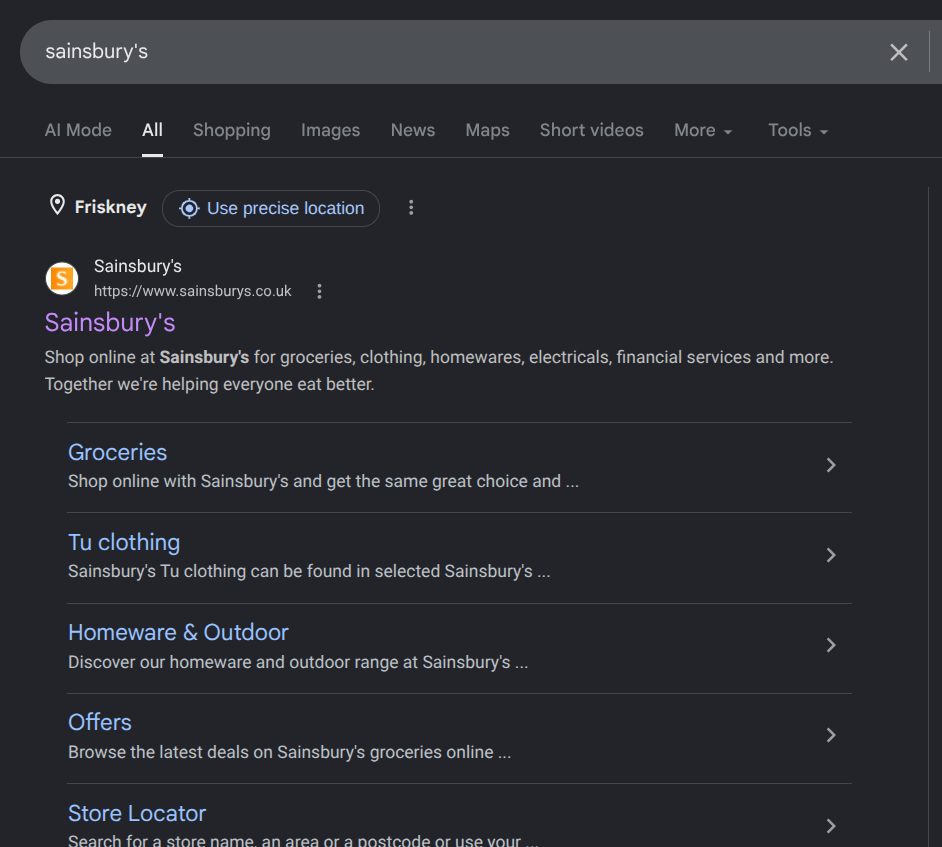Open the Groceries sitelink

click(117, 452)
